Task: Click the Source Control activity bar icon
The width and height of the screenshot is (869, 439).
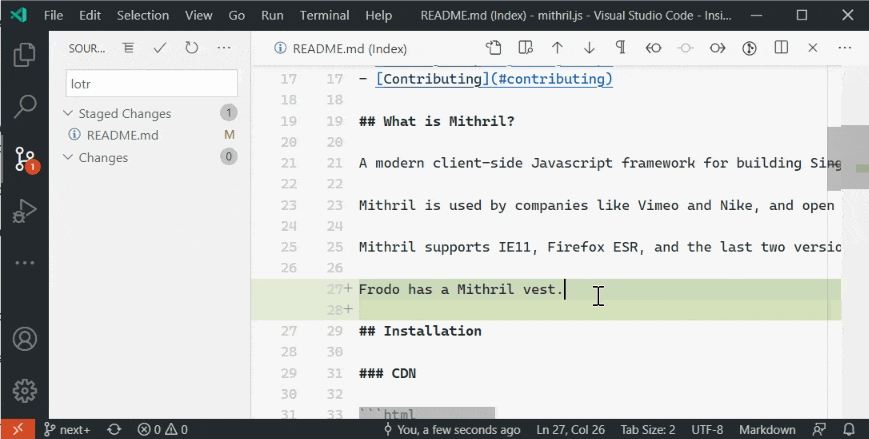Action: (x=24, y=158)
